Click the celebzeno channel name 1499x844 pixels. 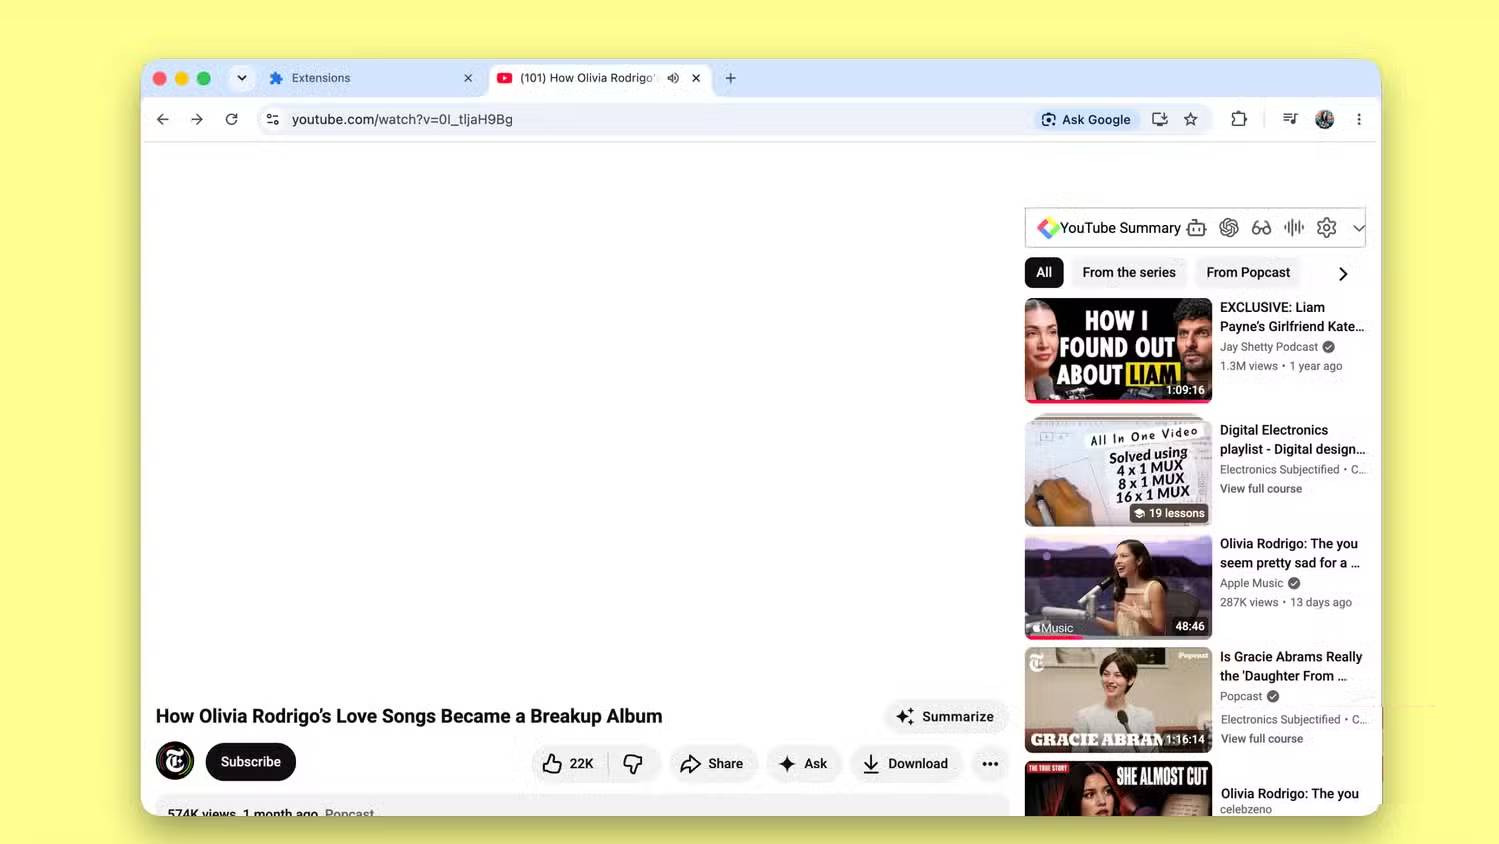1246,809
